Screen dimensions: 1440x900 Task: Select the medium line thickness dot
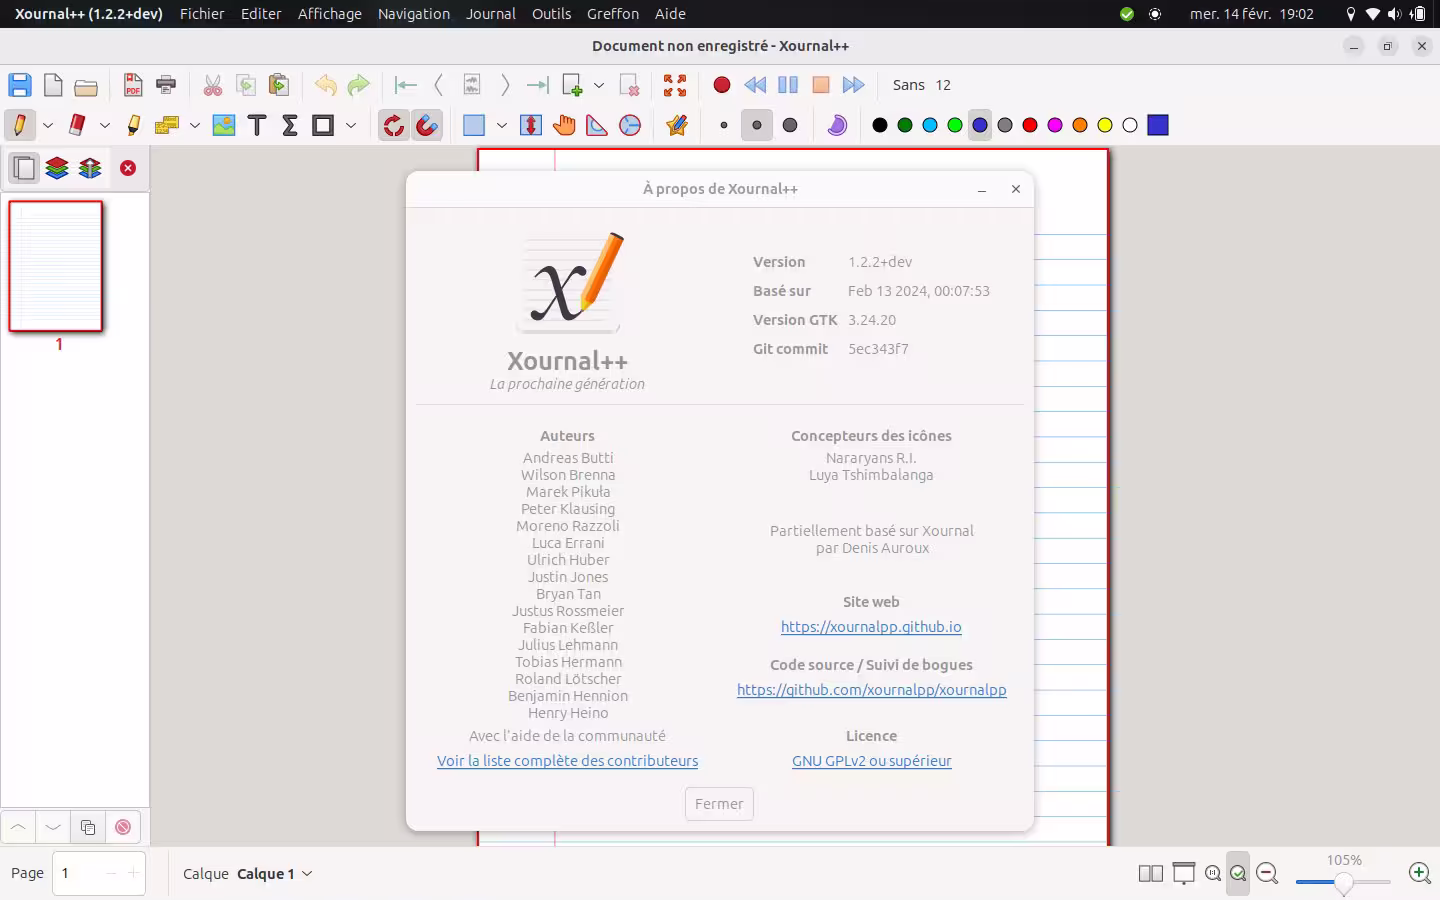[757, 125]
